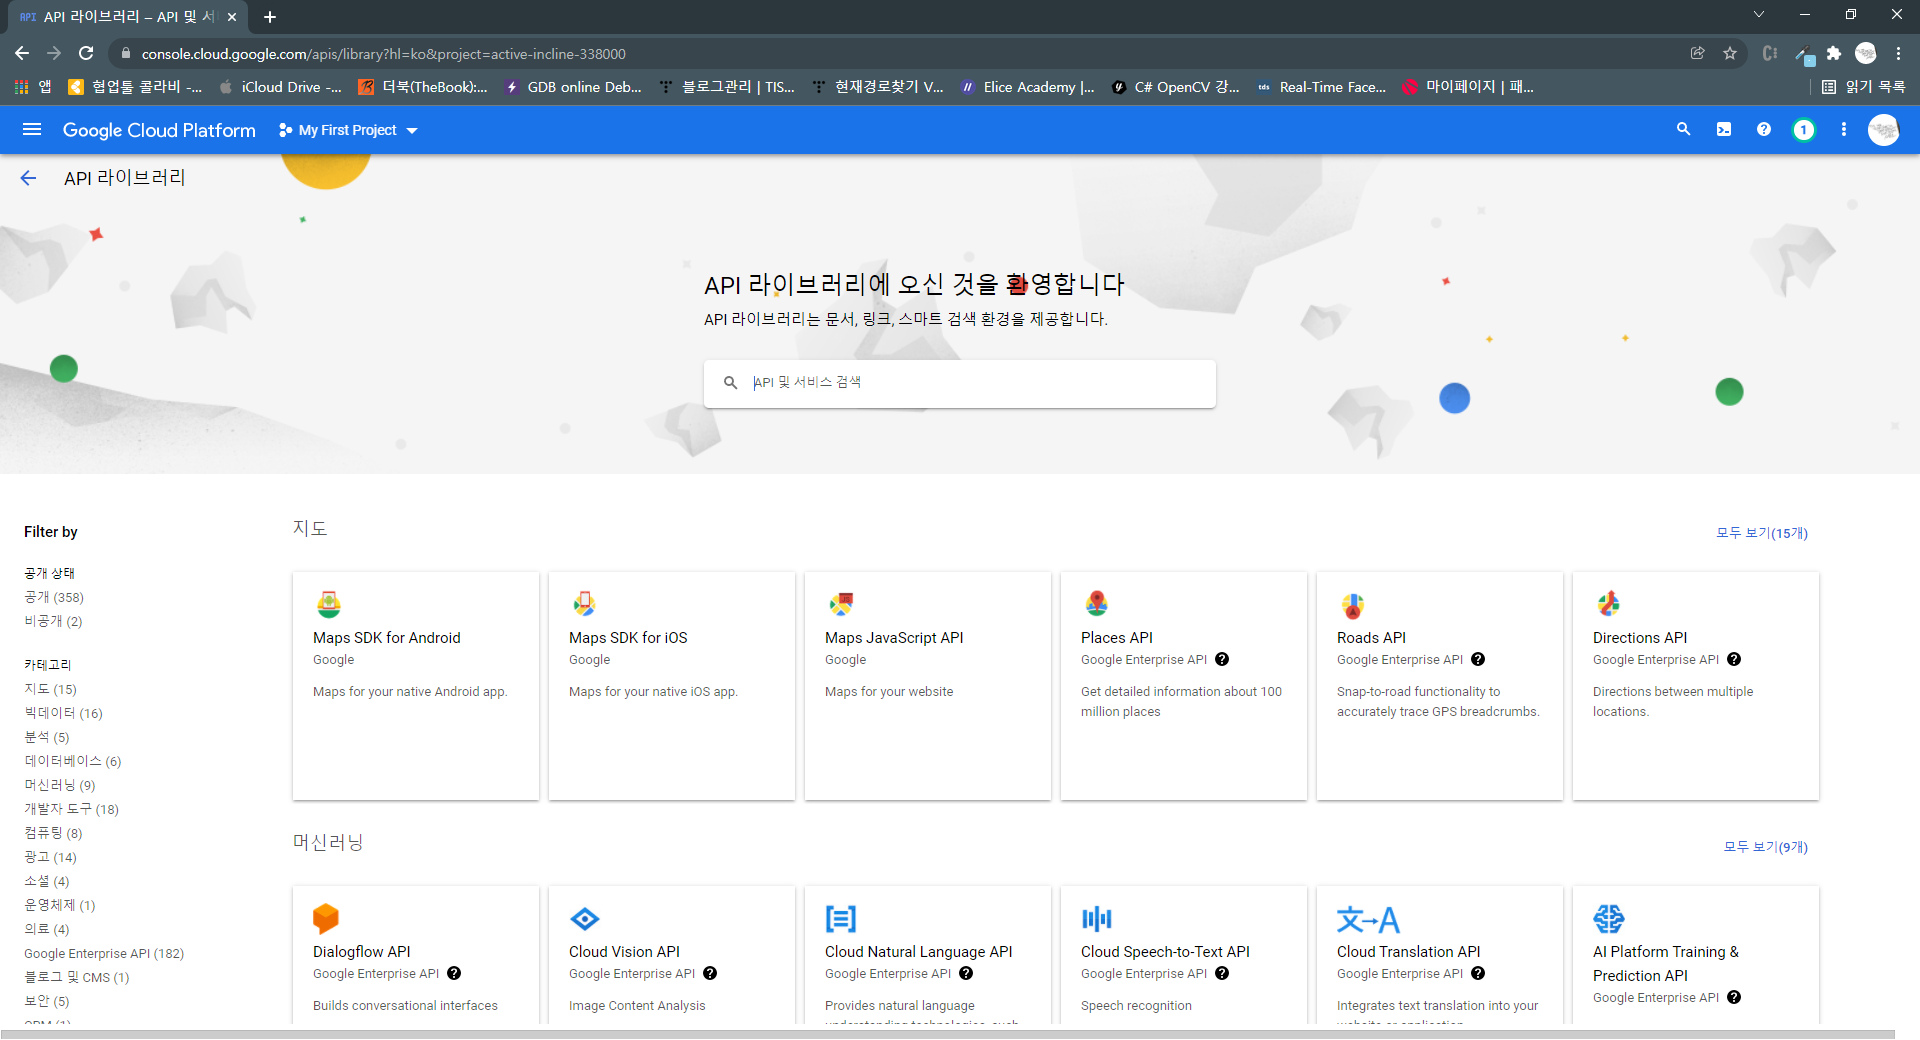Click the help icon beside Directions API enterprise label
This screenshot has height=1040, width=1920.
pyautogui.click(x=1734, y=659)
